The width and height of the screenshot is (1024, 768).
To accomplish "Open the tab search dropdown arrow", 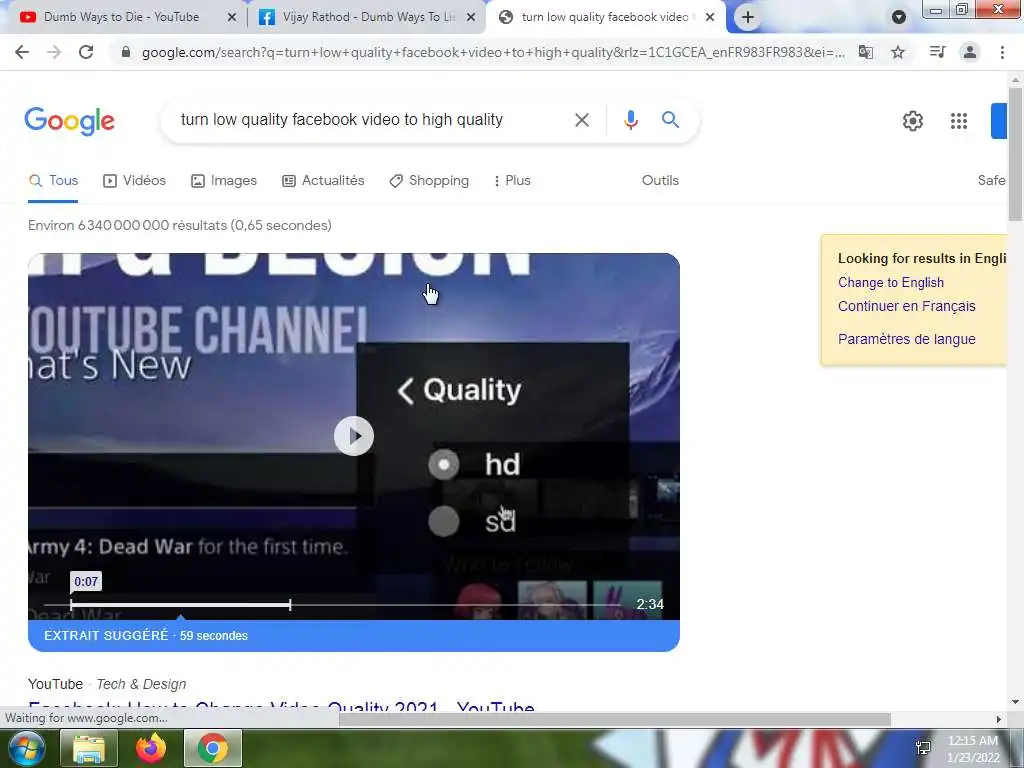I will click(x=899, y=18).
